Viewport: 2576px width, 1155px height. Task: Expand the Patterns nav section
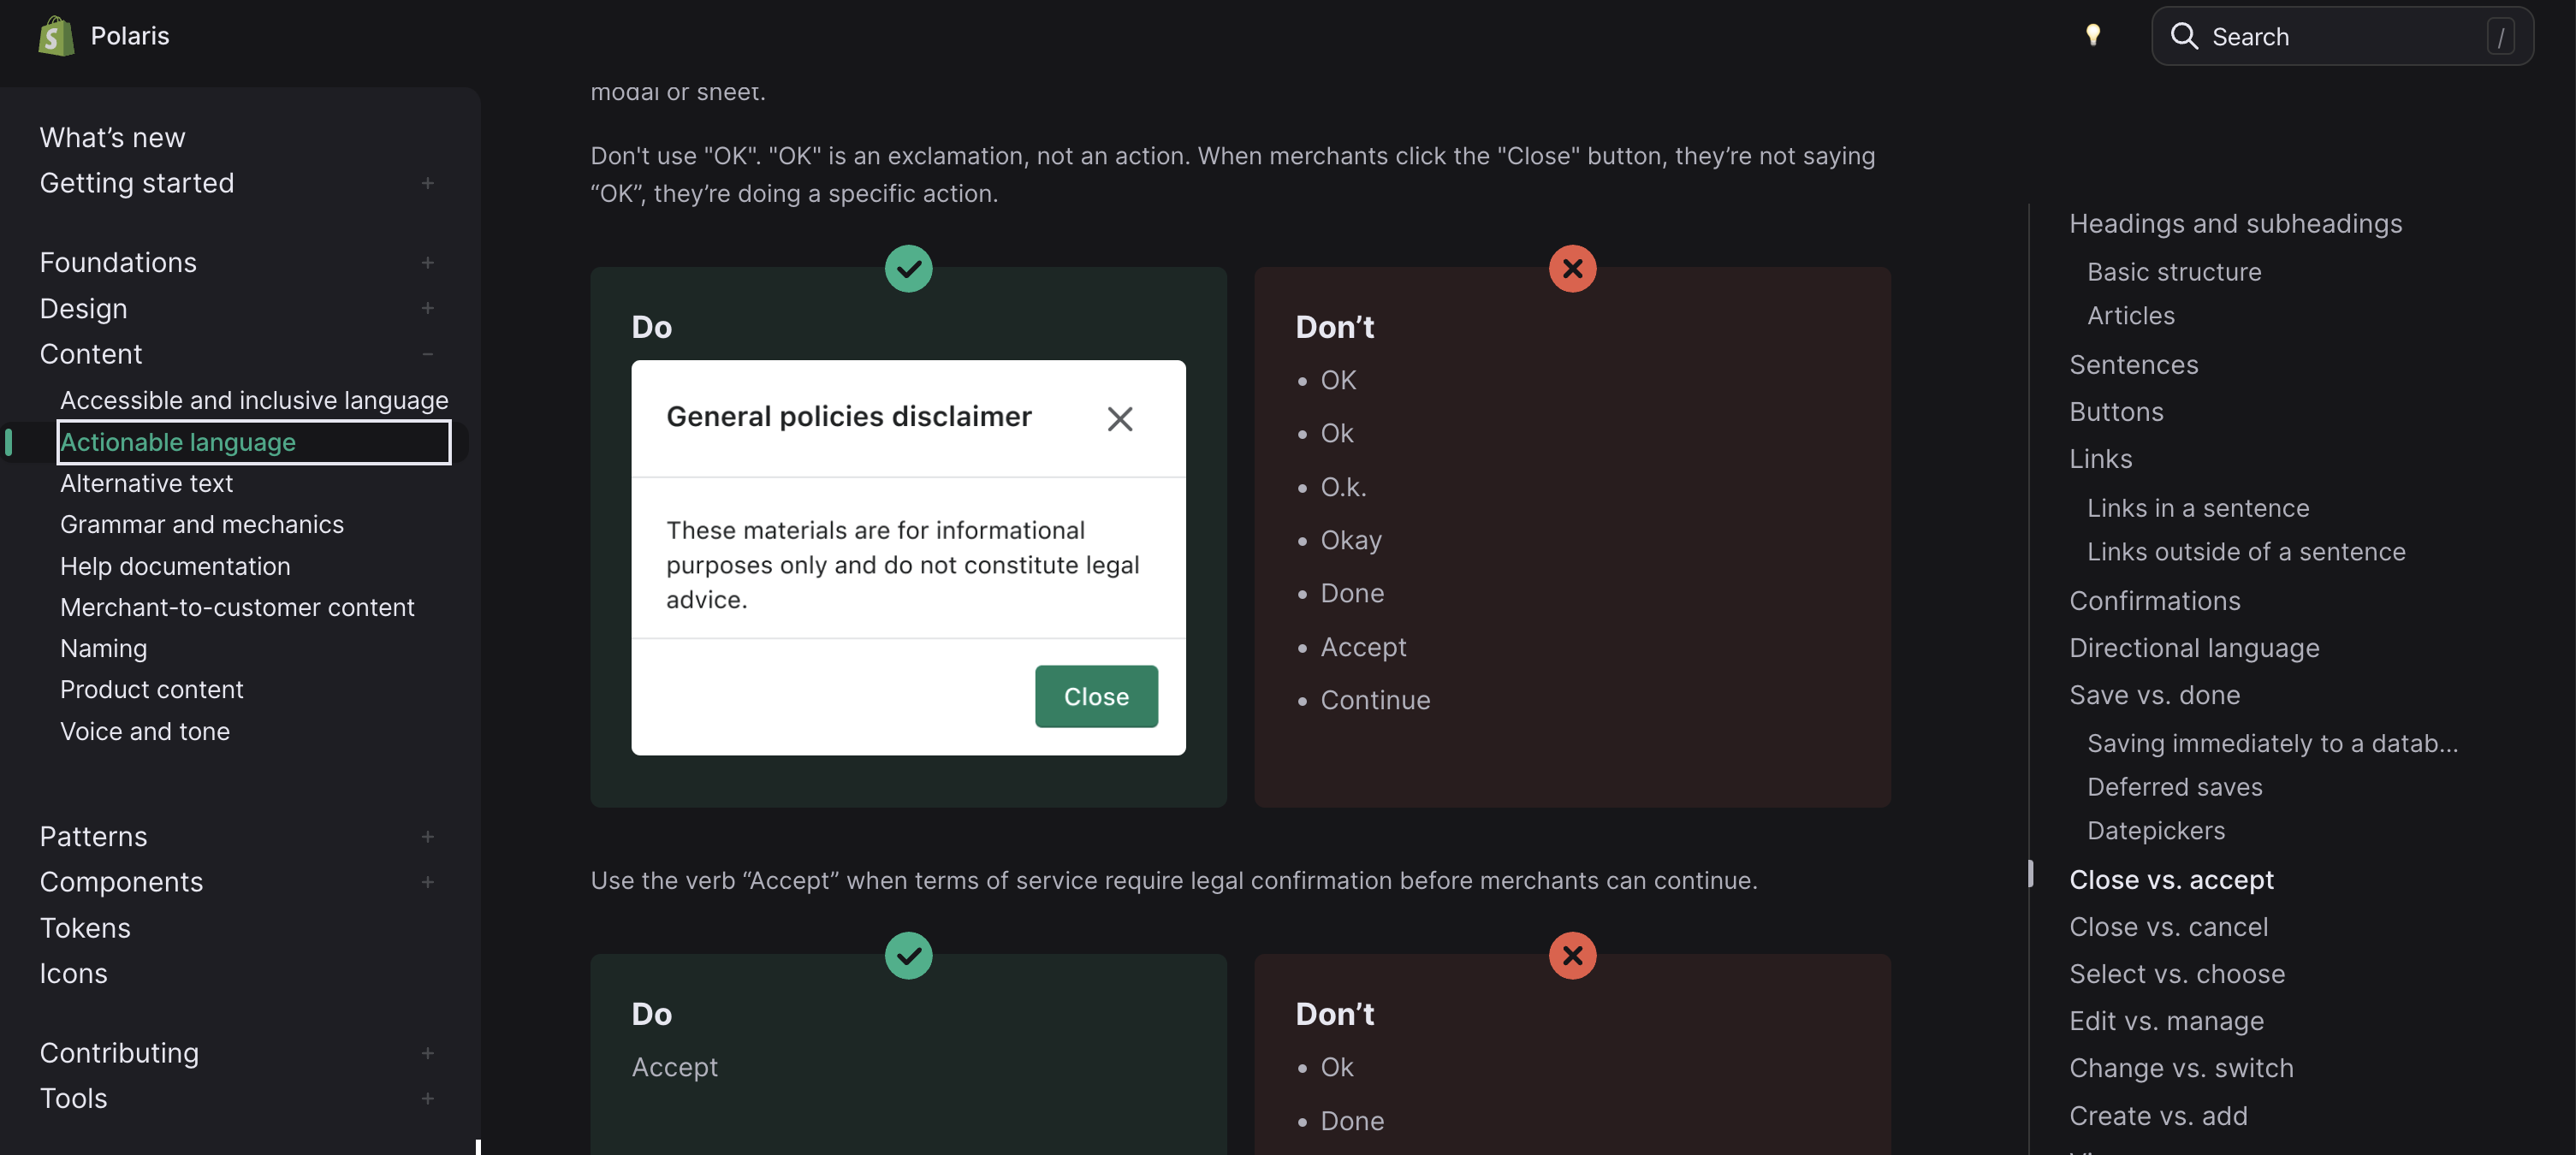[427, 836]
